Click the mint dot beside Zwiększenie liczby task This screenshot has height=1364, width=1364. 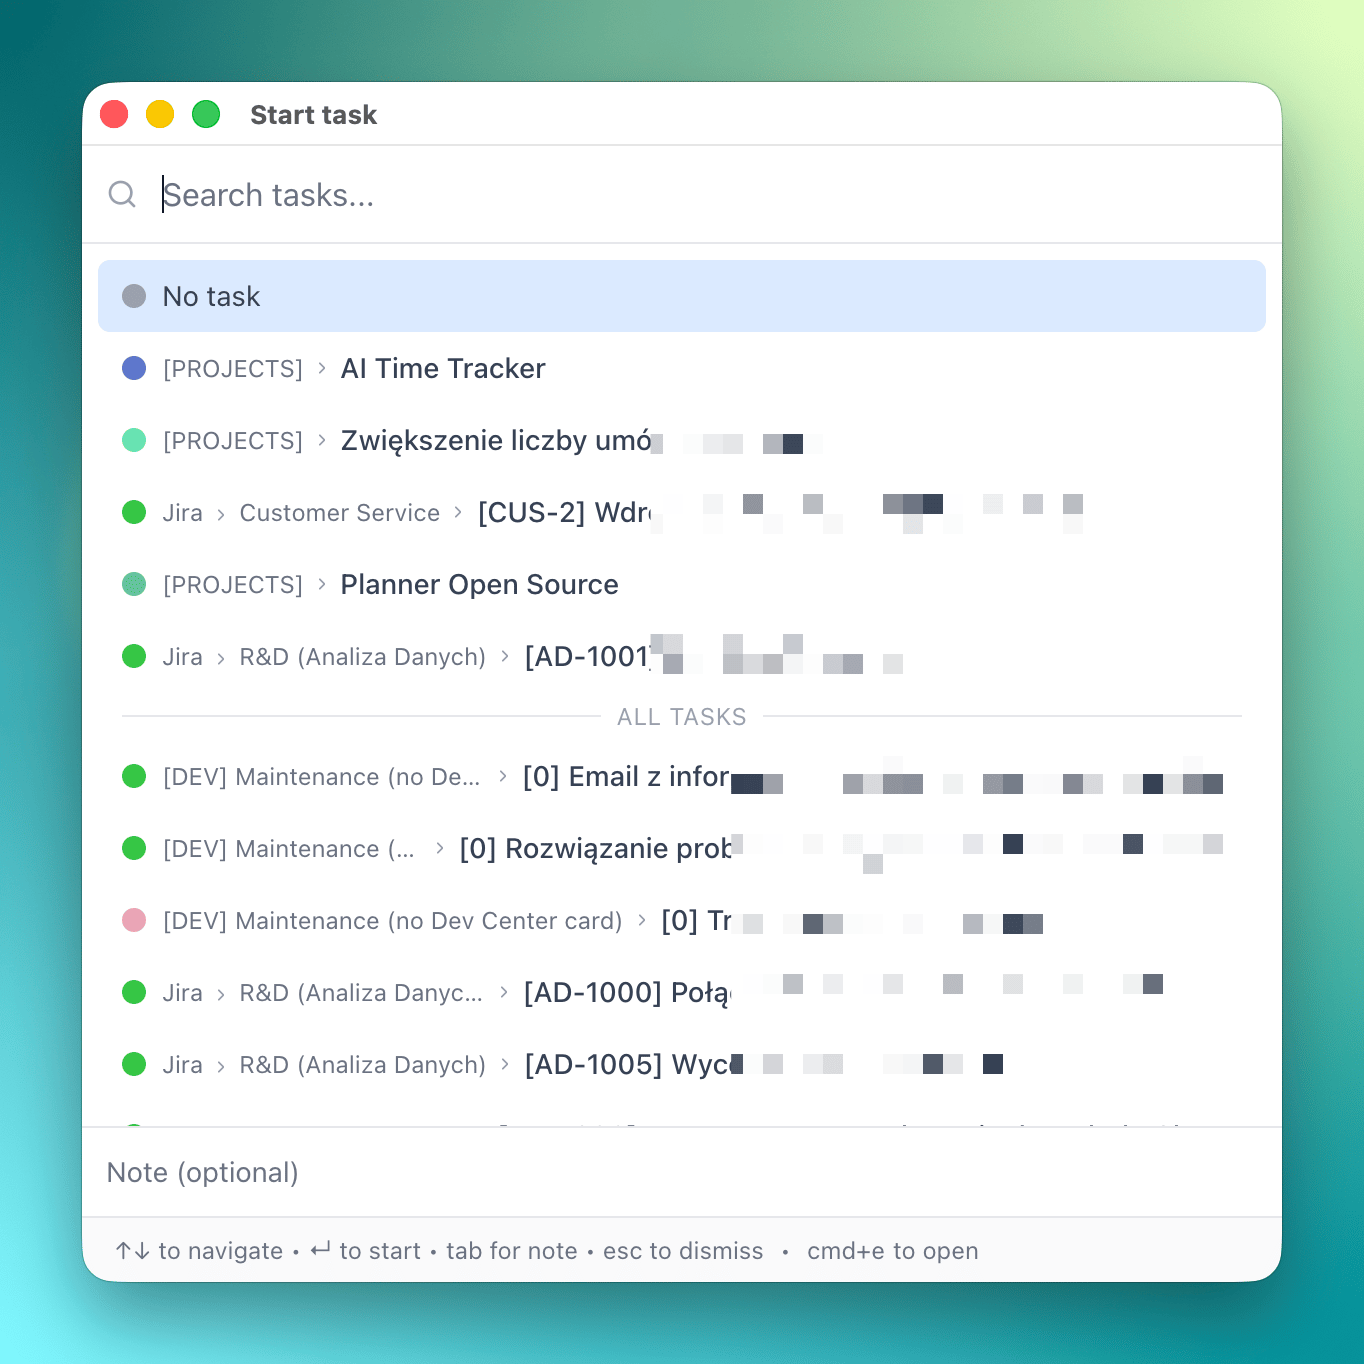tap(134, 440)
